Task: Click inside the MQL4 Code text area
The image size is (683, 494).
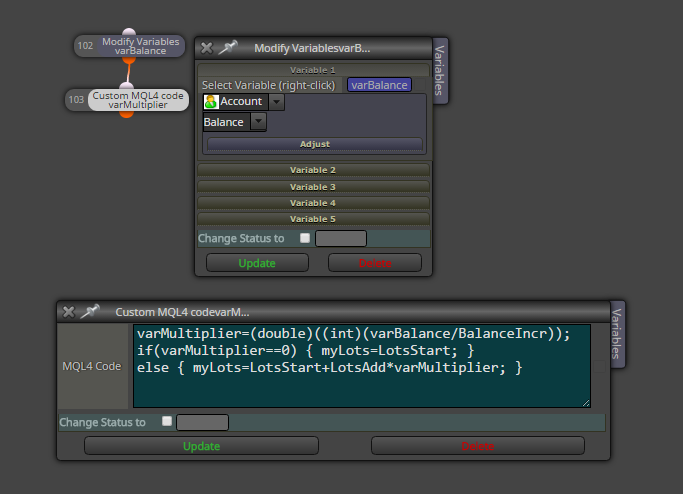Action: pyautogui.click(x=362, y=366)
